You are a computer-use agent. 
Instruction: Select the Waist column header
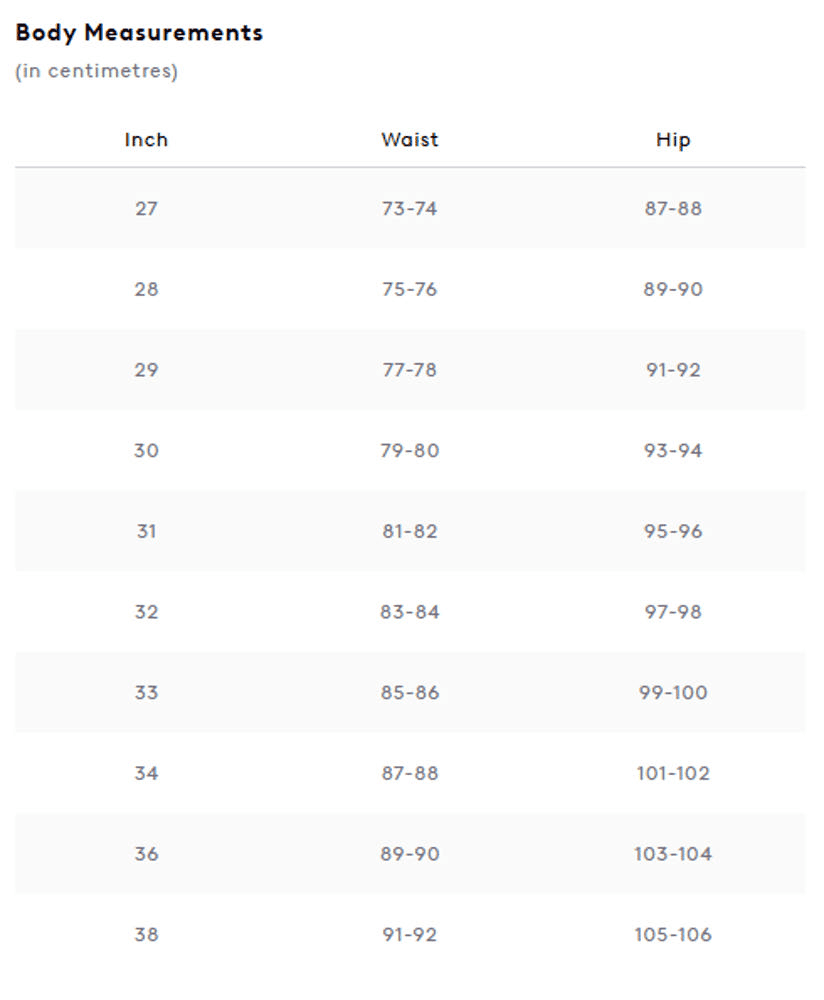click(409, 140)
